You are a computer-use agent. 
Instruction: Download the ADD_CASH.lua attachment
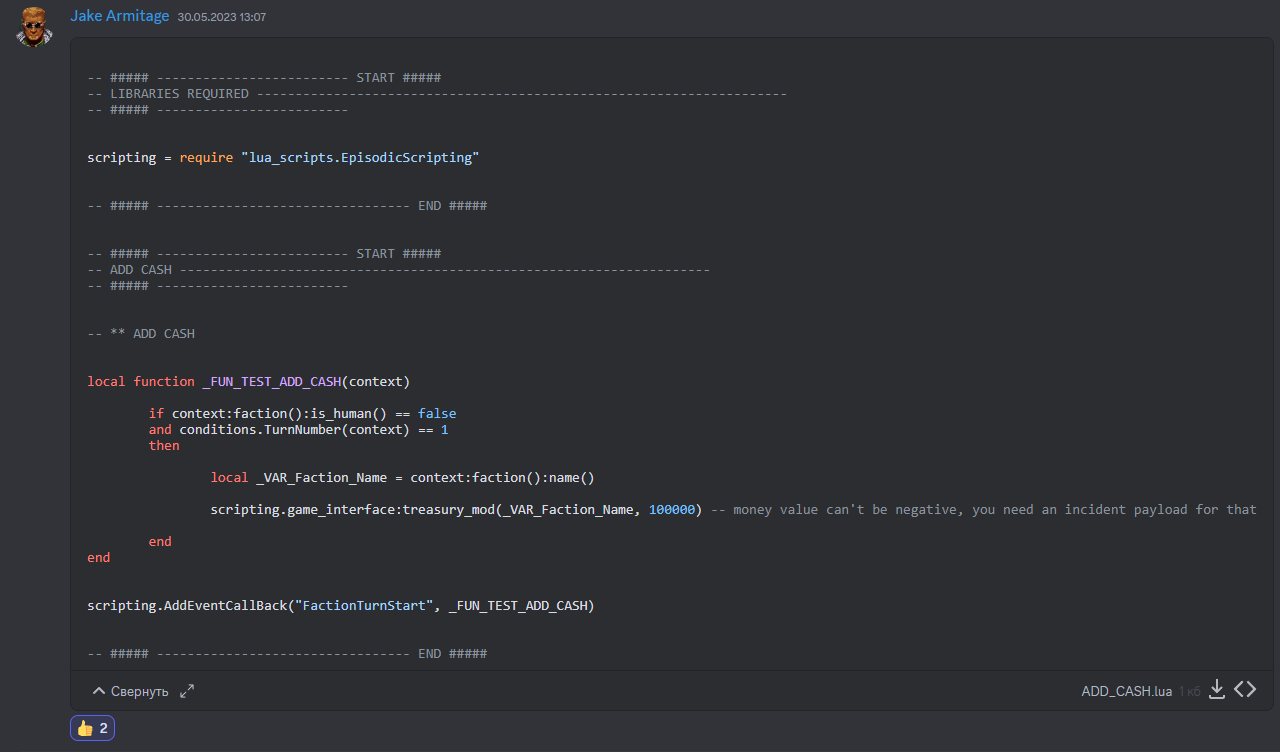click(x=1217, y=690)
